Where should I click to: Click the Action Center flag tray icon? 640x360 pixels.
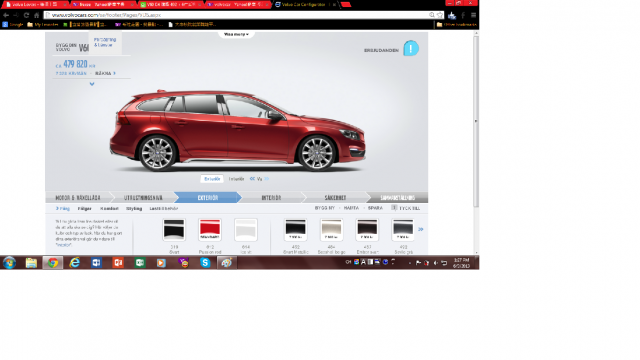pos(418,263)
